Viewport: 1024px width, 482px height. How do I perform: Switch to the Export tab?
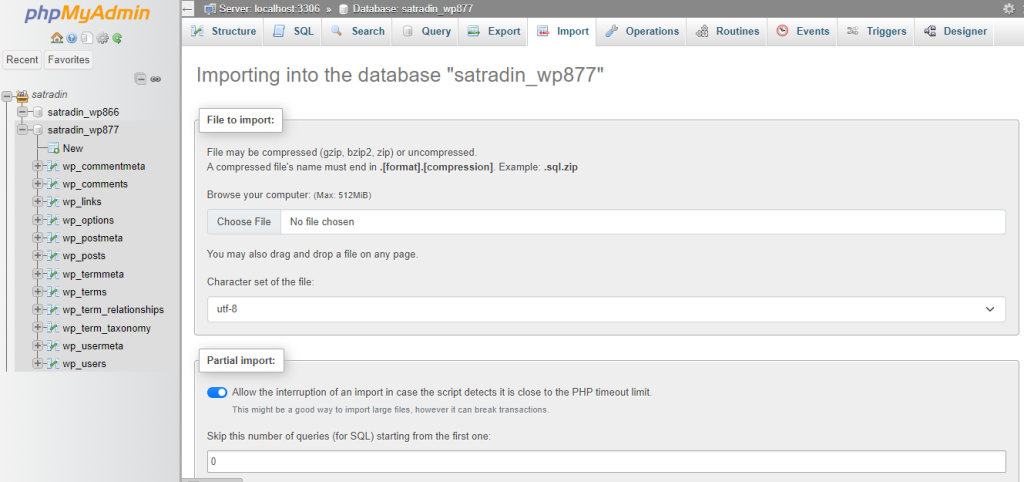click(494, 31)
